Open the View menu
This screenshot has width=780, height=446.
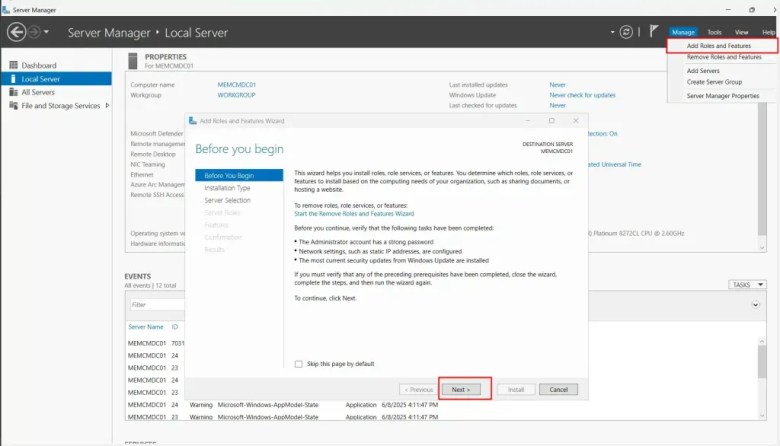pos(741,32)
